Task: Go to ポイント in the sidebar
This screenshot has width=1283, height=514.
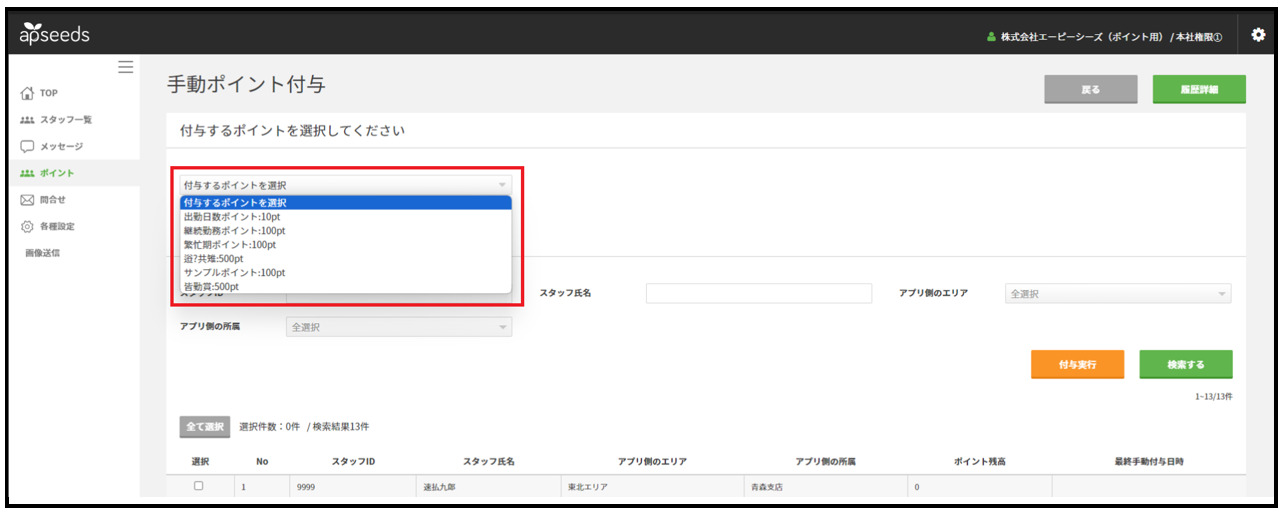Action: pos(57,174)
